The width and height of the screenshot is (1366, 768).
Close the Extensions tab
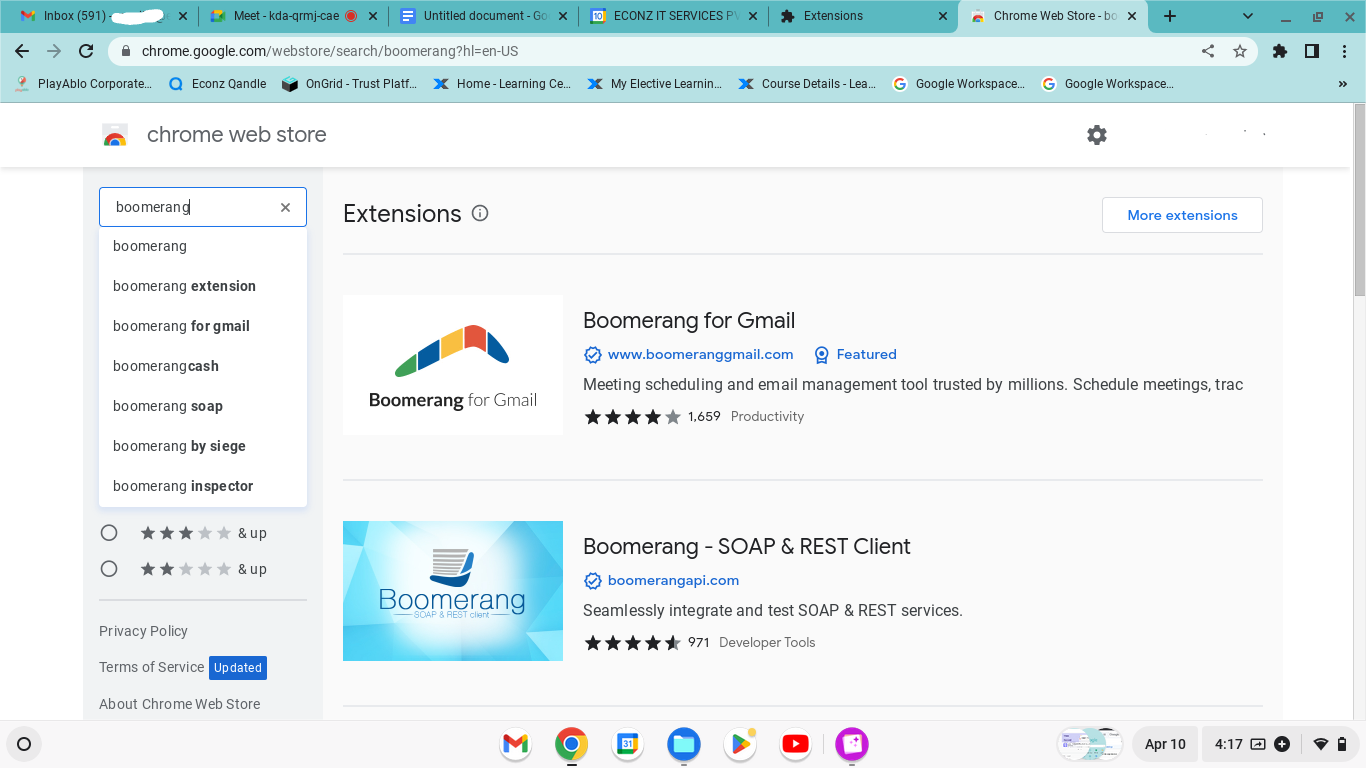[x=943, y=16]
